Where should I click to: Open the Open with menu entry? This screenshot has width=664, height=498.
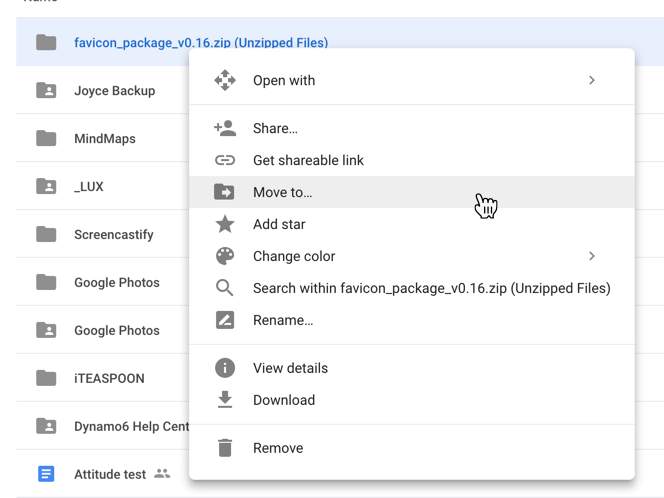click(x=412, y=80)
